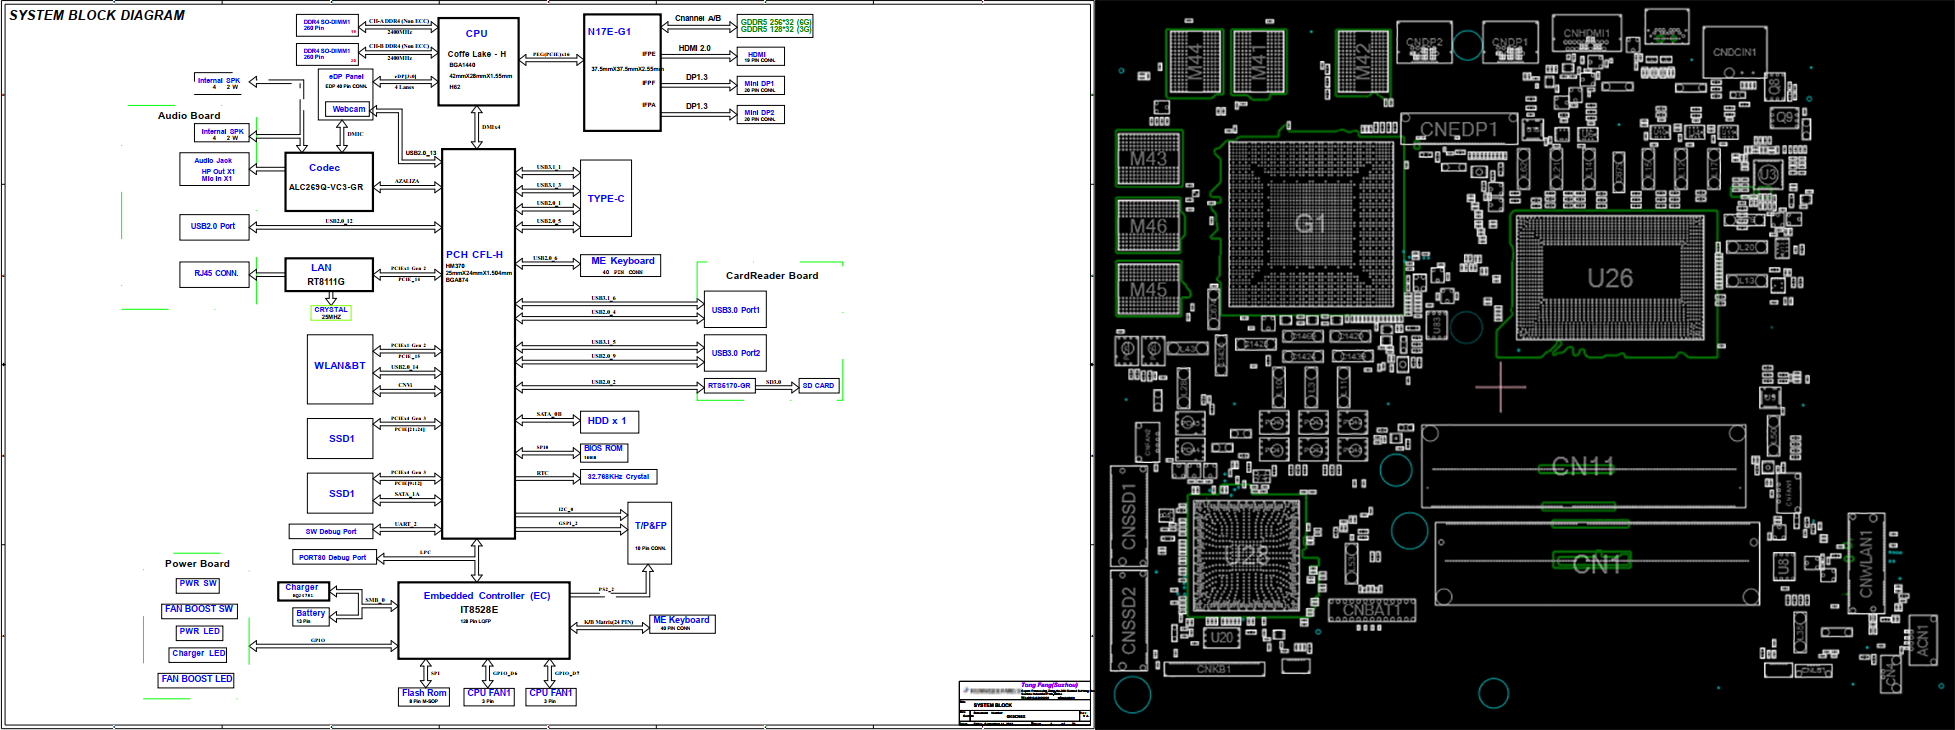
Task: Select the BIOS ROM block
Action: point(604,452)
